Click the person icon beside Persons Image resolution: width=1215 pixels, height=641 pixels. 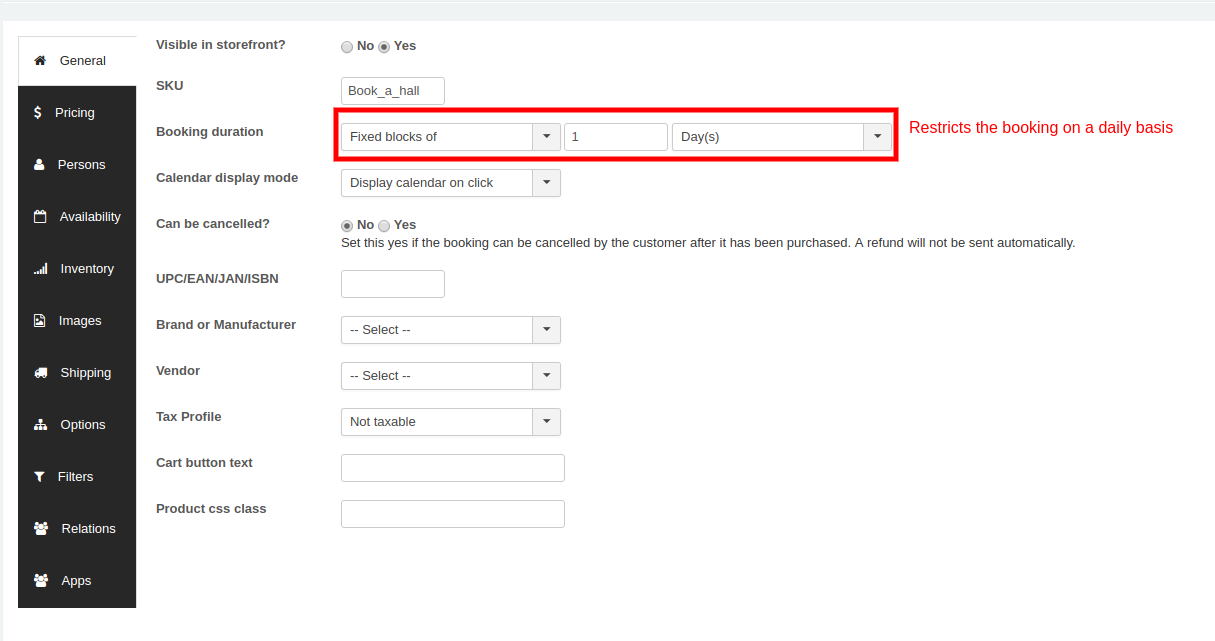click(39, 165)
